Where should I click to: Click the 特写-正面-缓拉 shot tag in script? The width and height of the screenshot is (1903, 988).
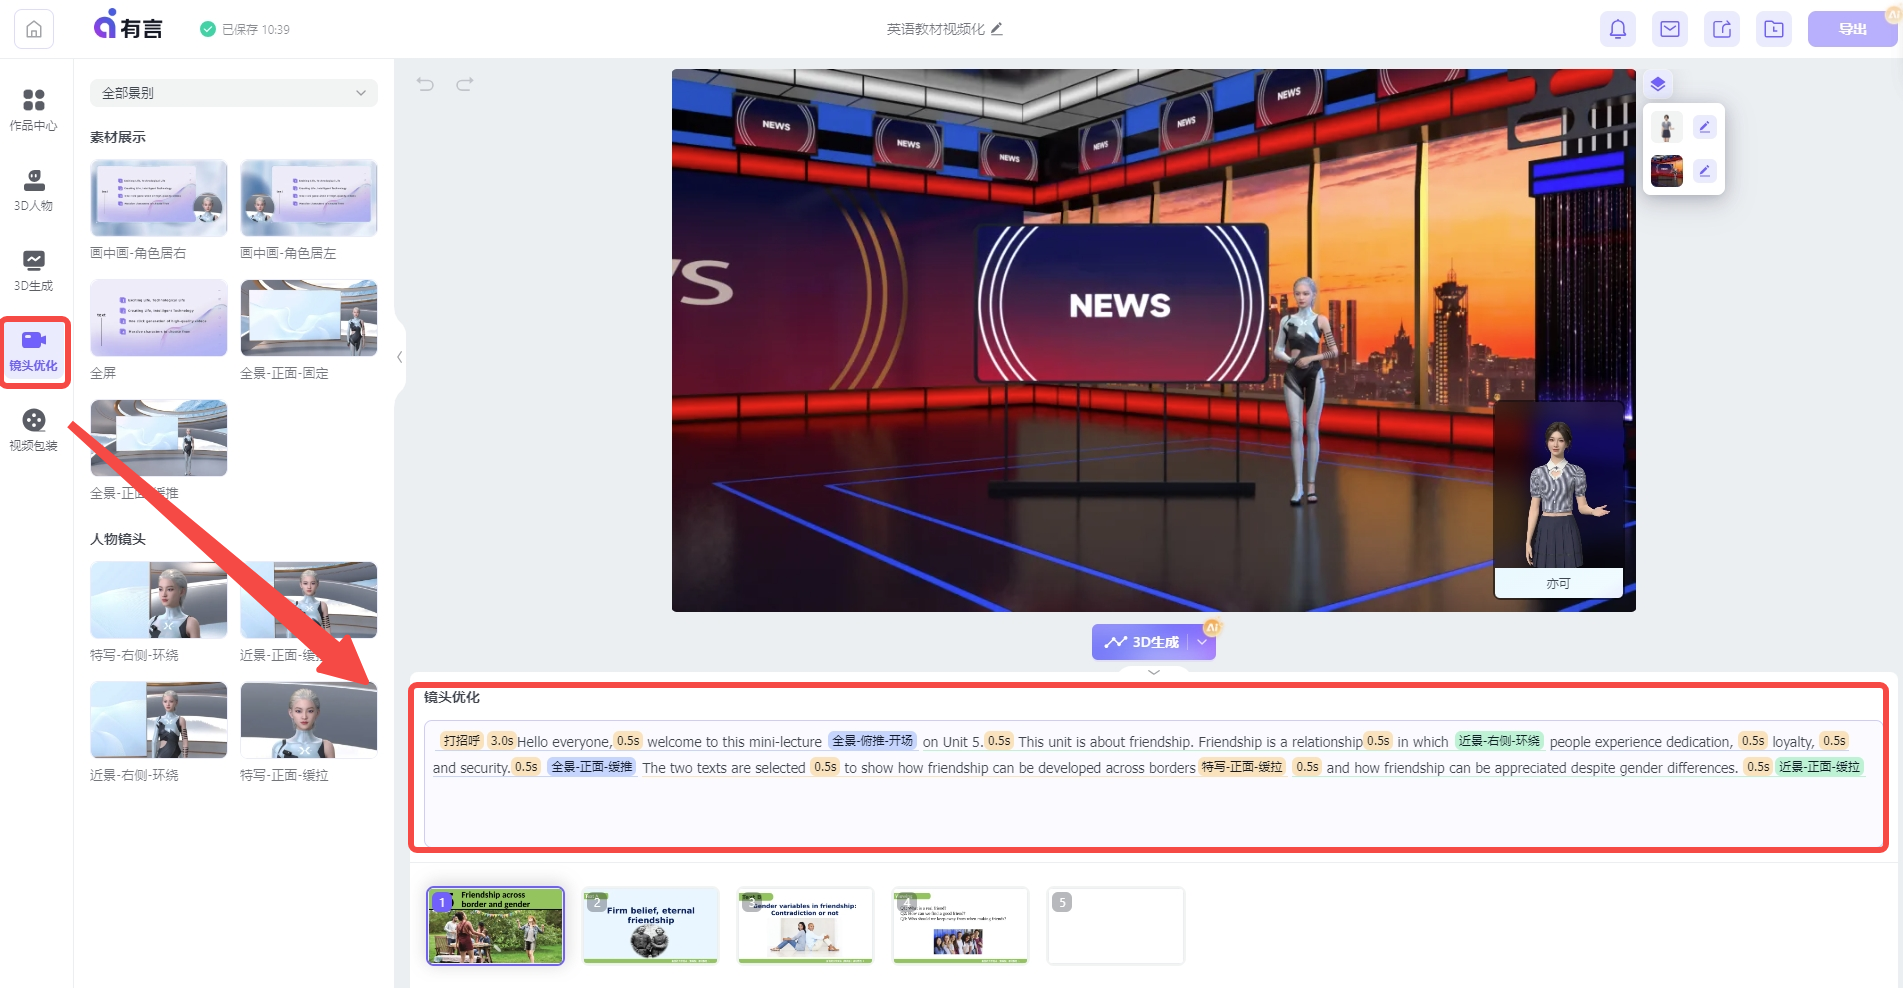pyautogui.click(x=1242, y=767)
